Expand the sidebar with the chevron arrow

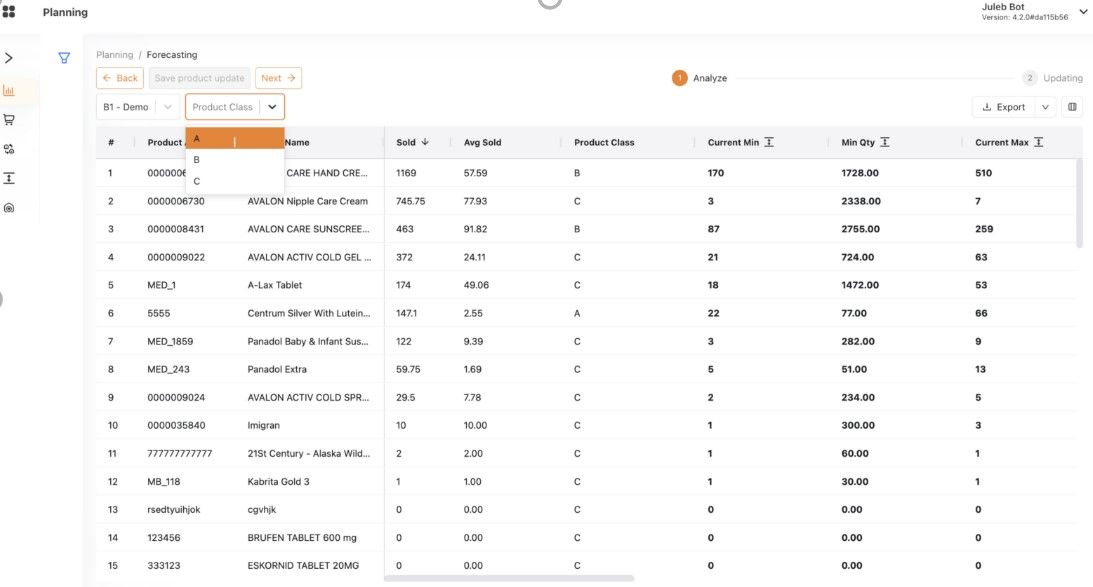coord(9,58)
